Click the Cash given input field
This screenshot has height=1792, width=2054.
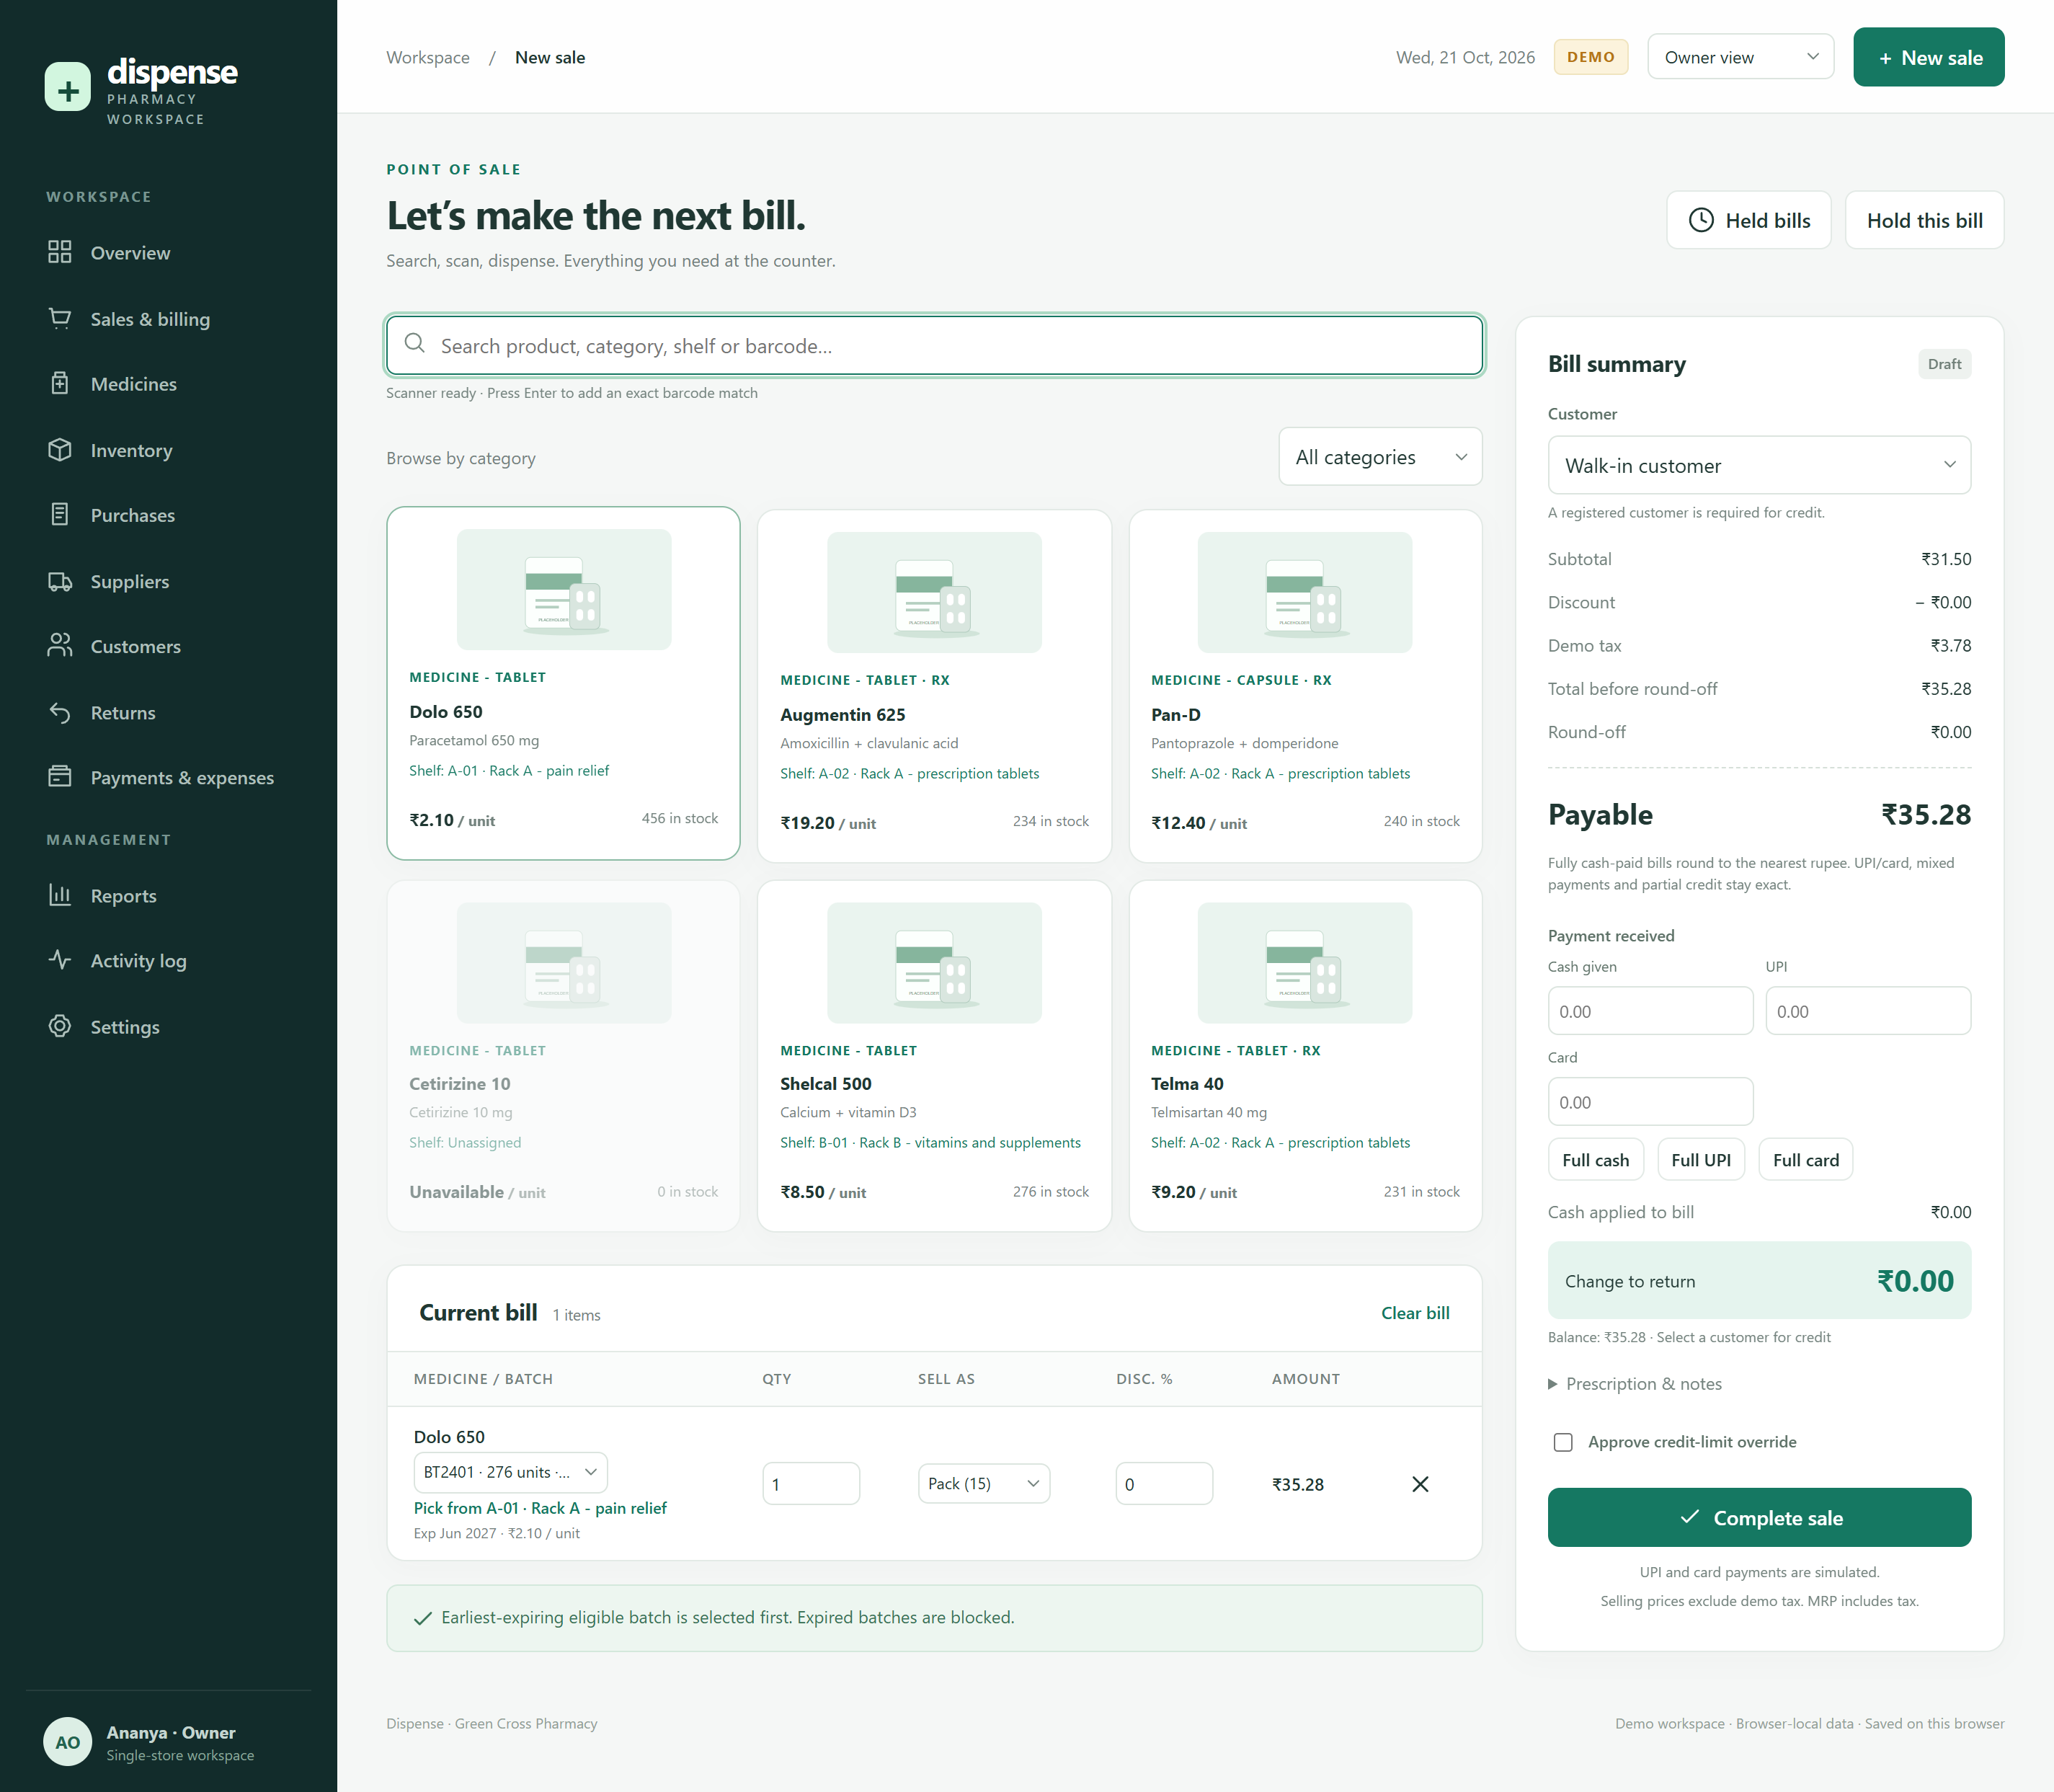pos(1650,1011)
